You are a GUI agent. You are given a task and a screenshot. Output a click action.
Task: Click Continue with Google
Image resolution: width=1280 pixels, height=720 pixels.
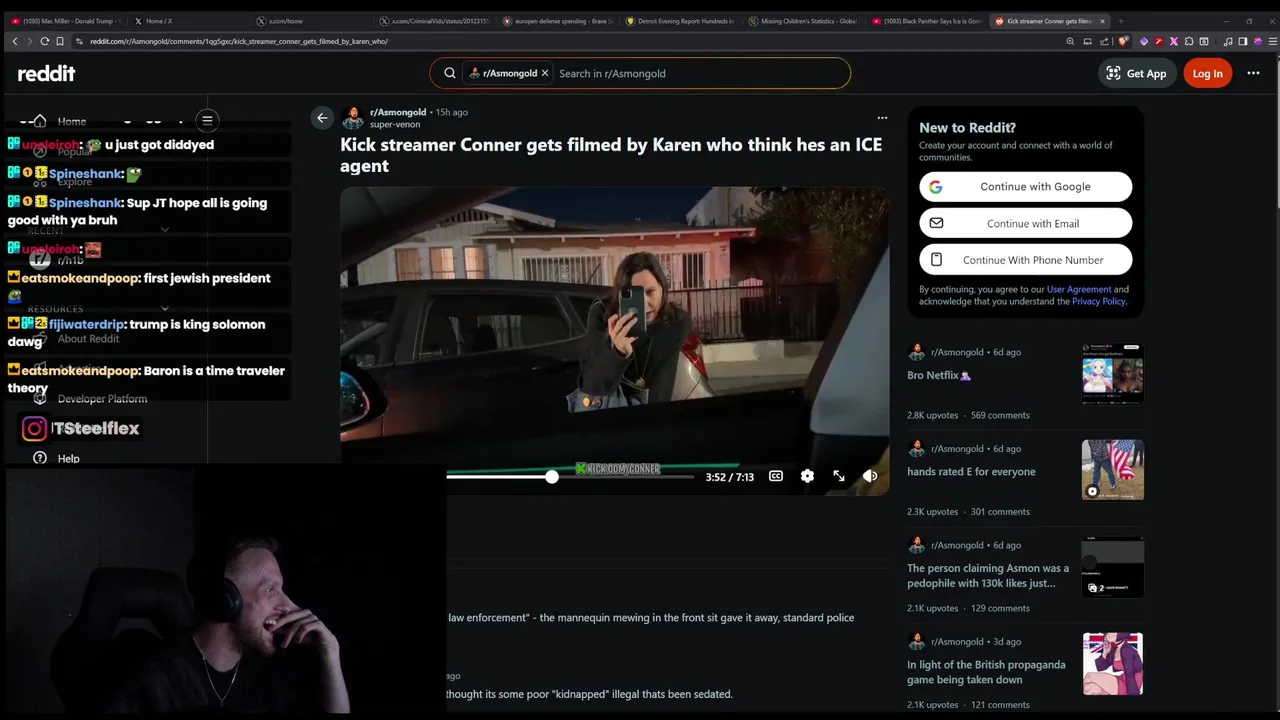coord(1026,187)
